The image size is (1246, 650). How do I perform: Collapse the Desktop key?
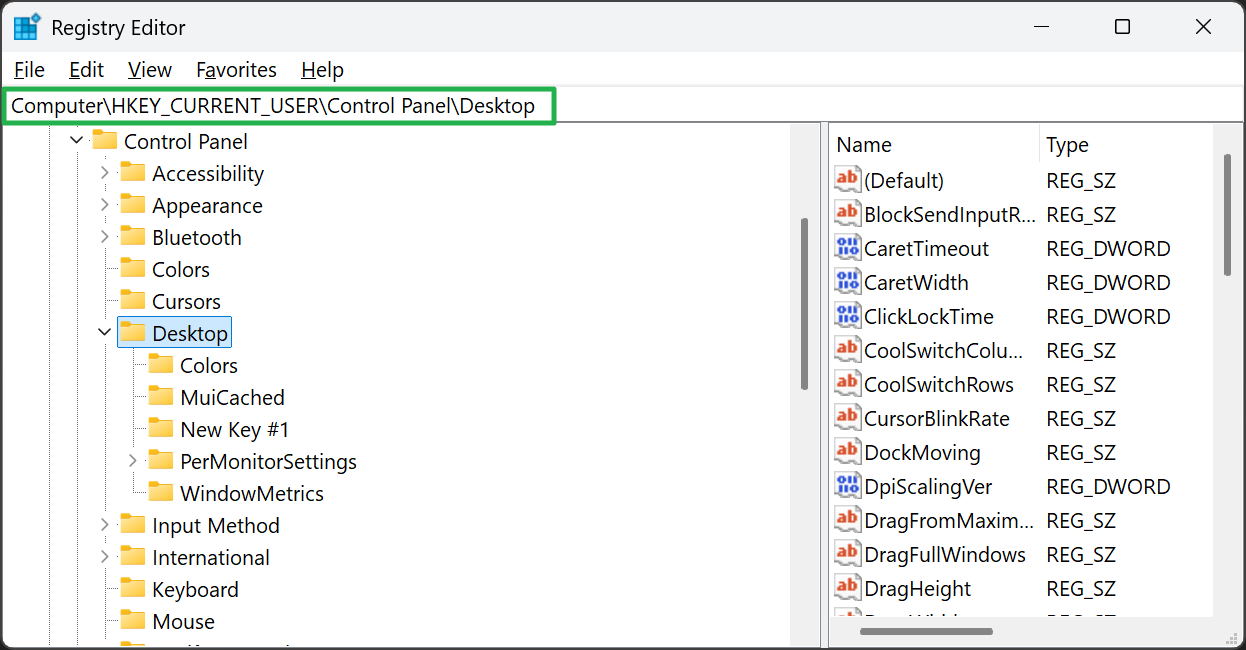105,333
